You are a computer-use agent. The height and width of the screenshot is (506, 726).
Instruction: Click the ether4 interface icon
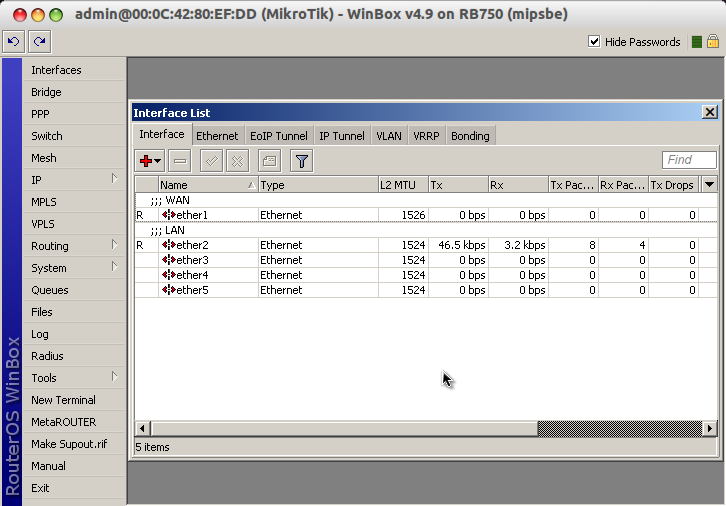(169, 275)
